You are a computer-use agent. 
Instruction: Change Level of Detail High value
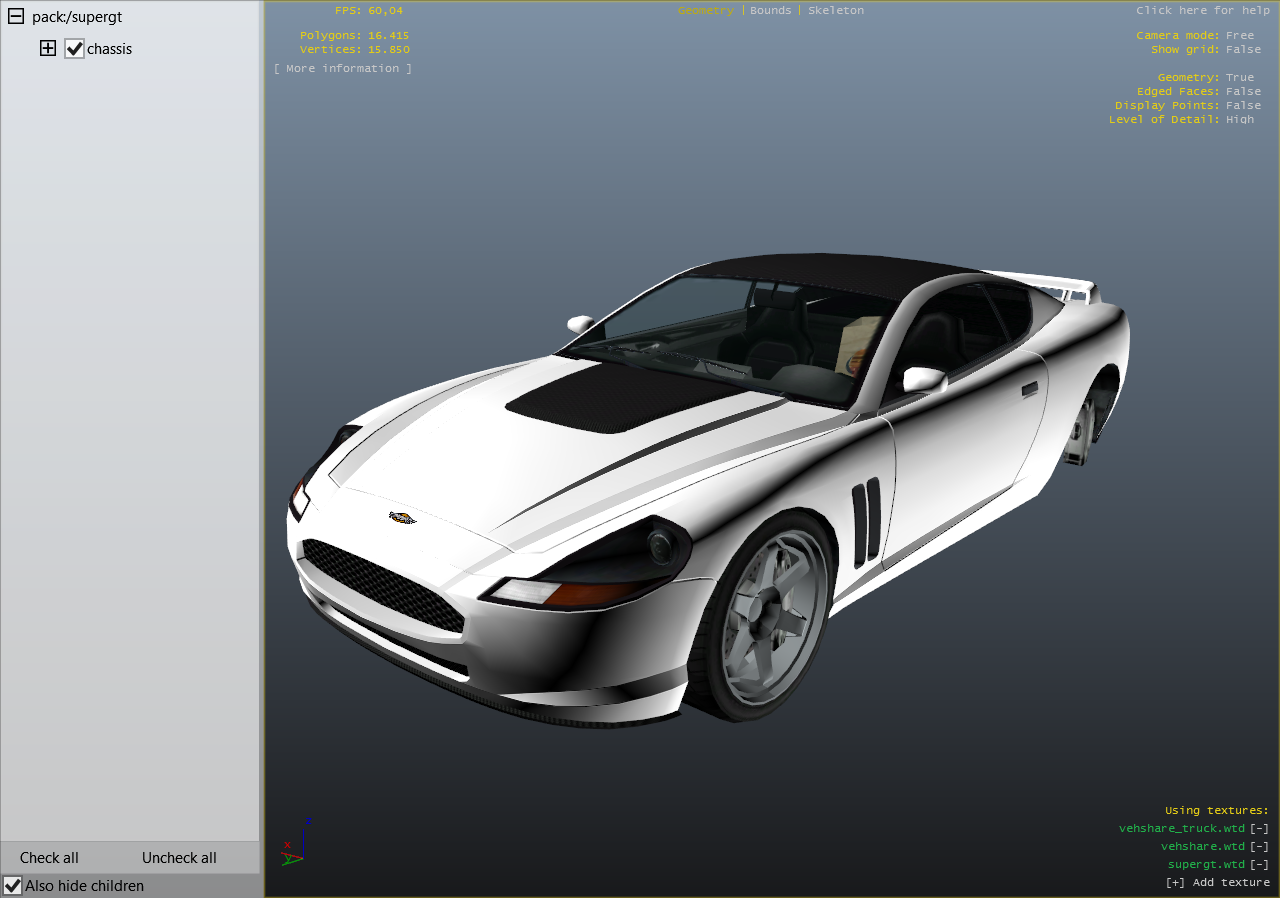[x=1239, y=119]
